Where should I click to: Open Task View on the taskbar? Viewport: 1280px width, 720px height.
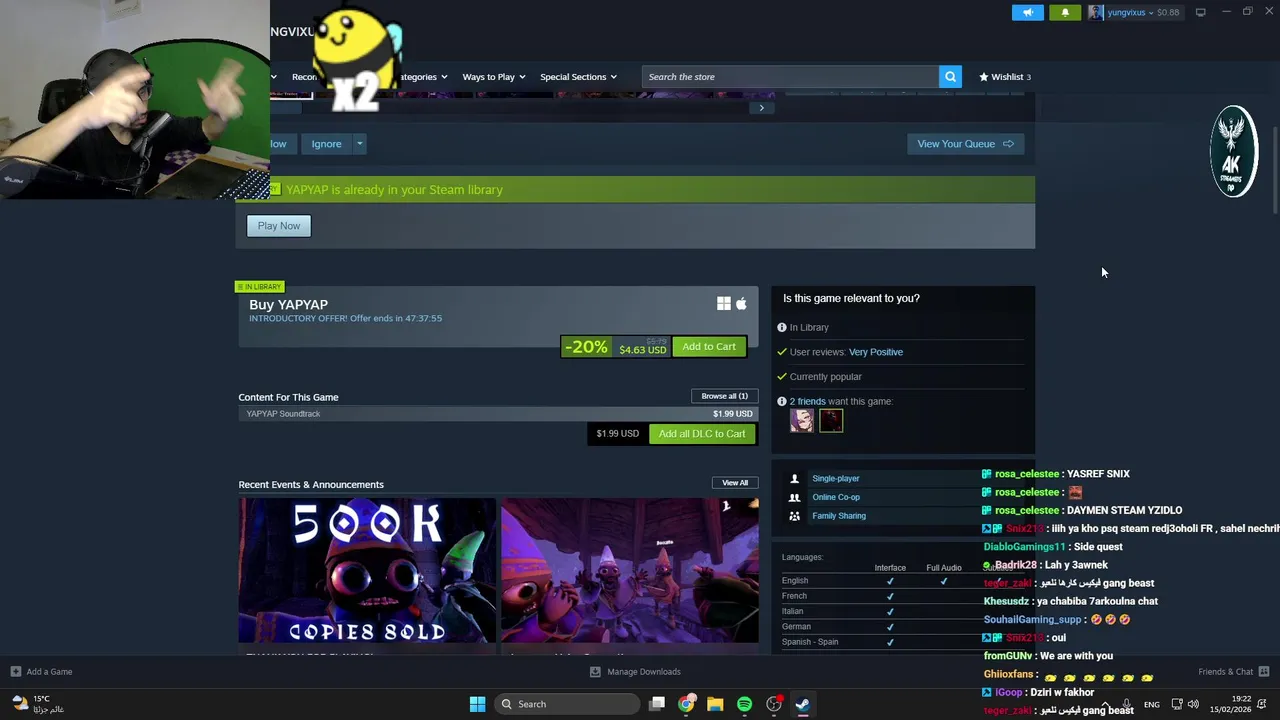click(657, 704)
